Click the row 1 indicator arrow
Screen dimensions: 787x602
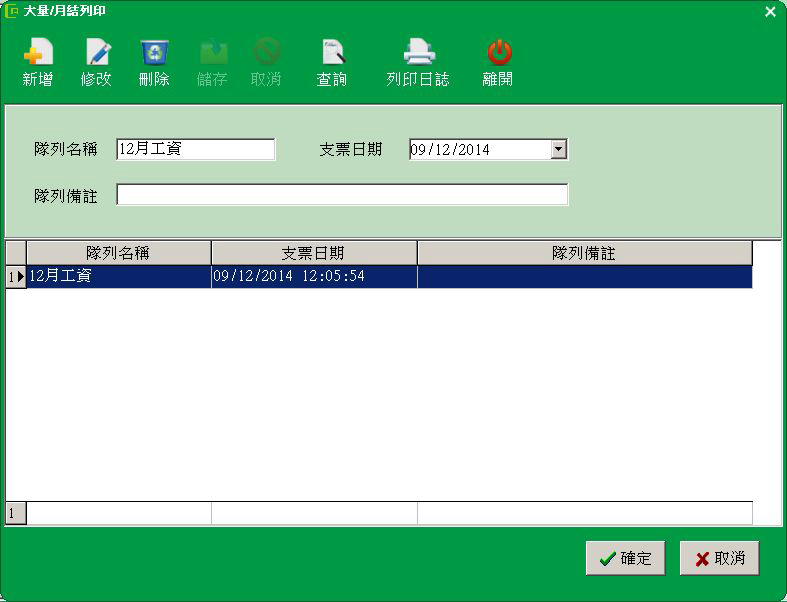point(16,277)
